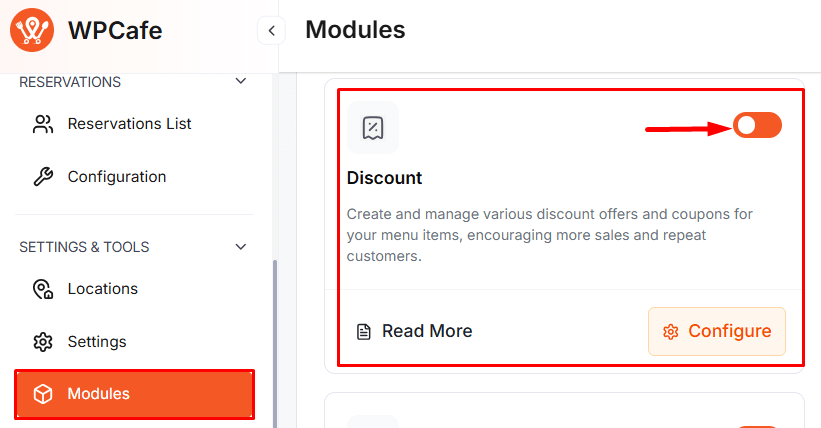Open Locations from the sidebar
Image resolution: width=821 pixels, height=428 pixels.
click(x=103, y=289)
